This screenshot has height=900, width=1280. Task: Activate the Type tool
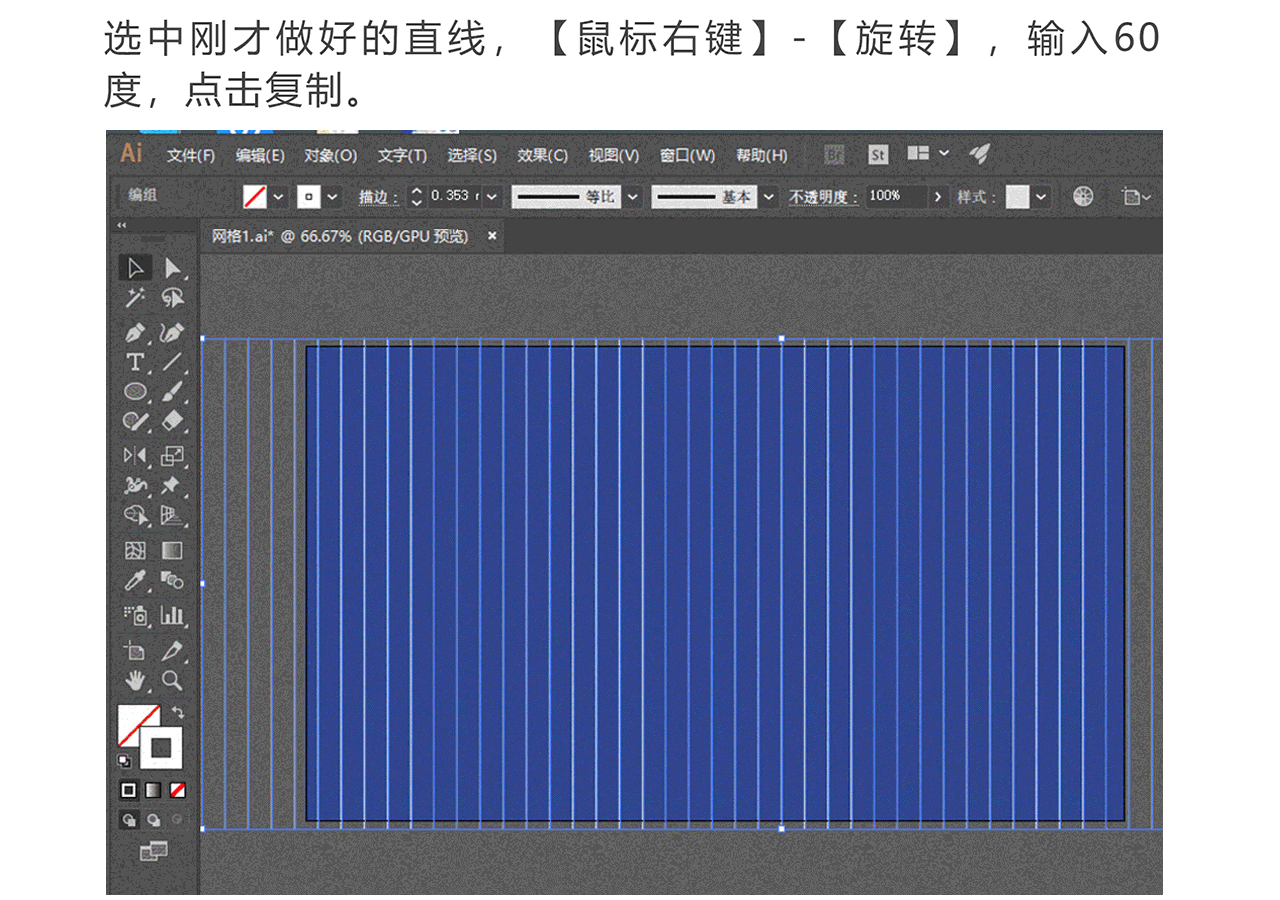click(x=135, y=362)
